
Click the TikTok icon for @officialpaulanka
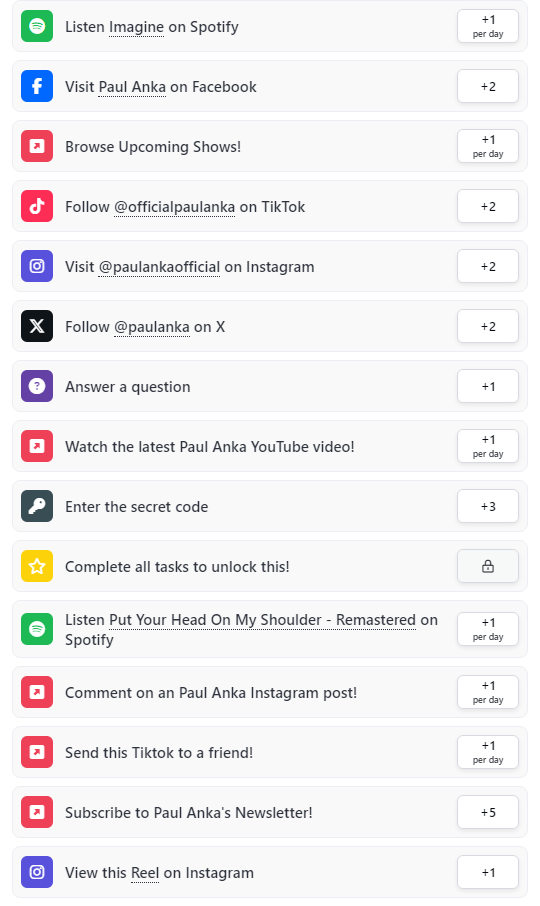click(x=37, y=206)
